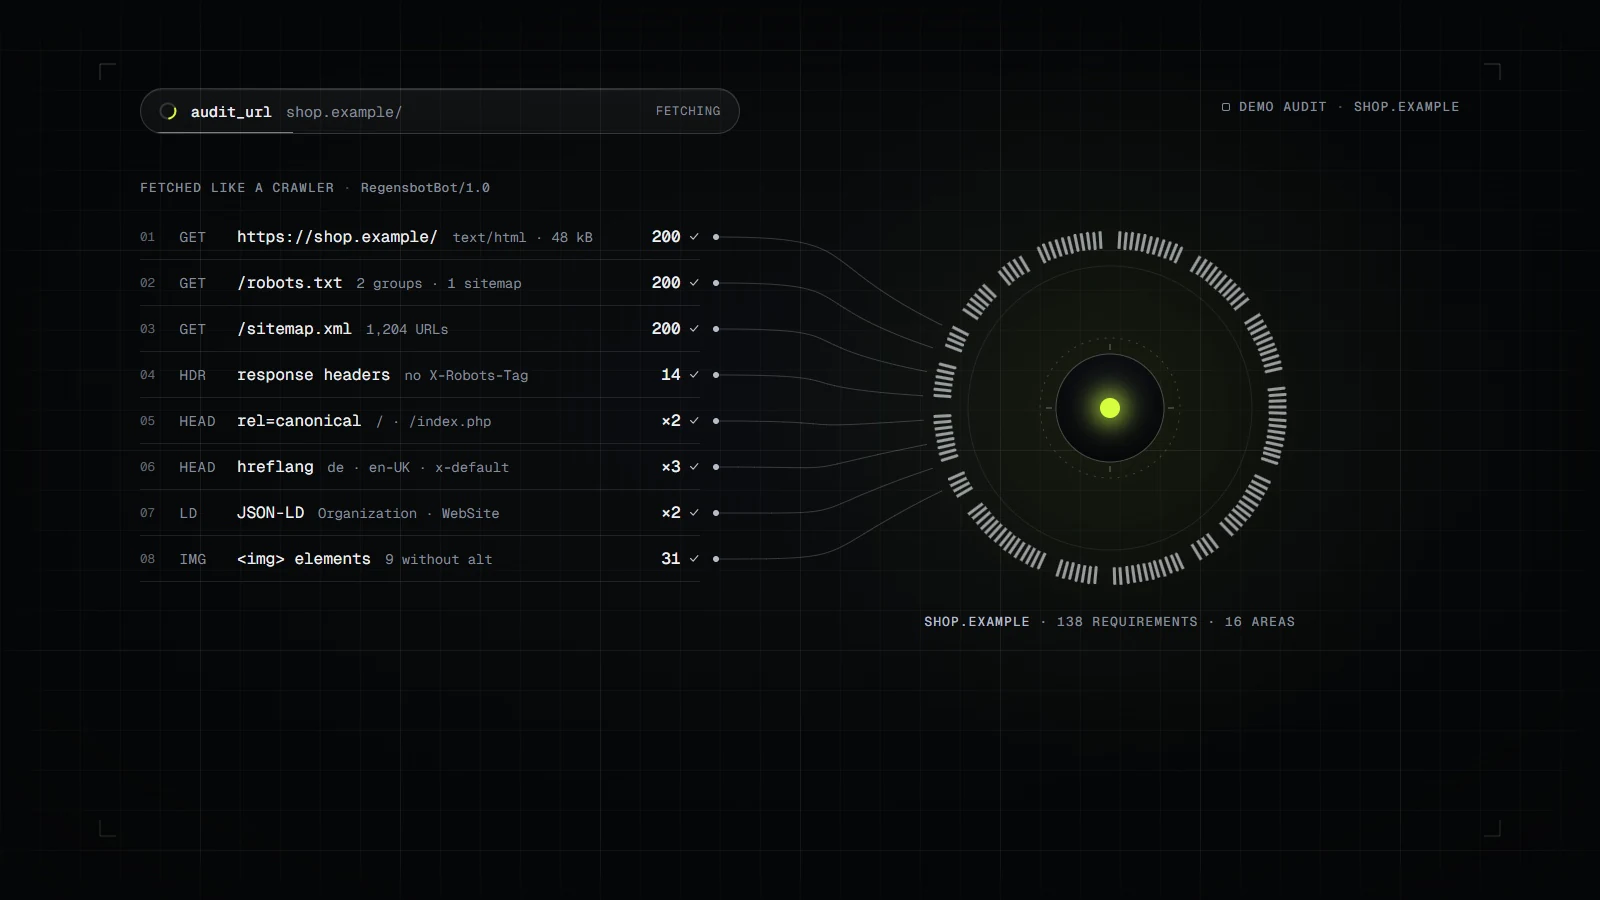Click the connector dot of the hreflang row

pyautogui.click(x=716, y=467)
